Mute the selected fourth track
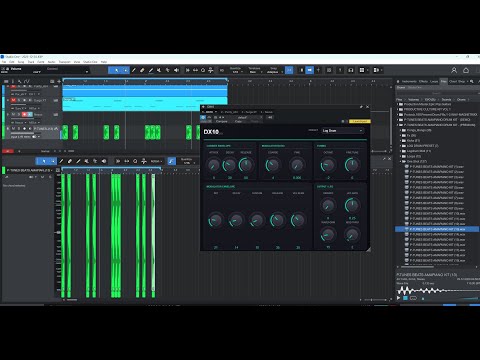Screen dimensions: 480x360 [13, 129]
